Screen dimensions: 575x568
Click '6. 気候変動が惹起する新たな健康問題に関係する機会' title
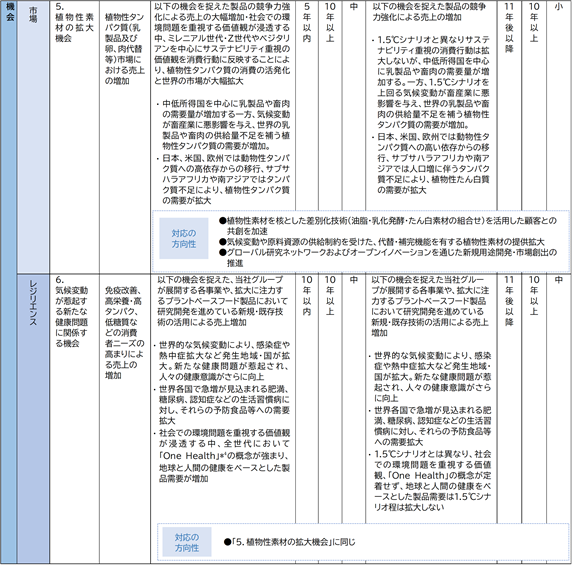coord(72,311)
